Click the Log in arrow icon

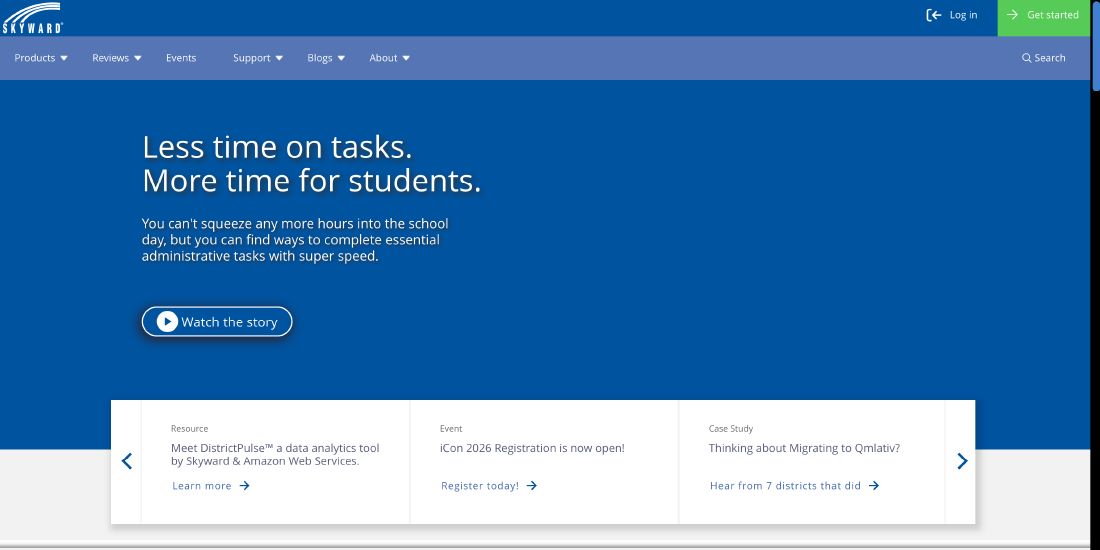click(934, 15)
